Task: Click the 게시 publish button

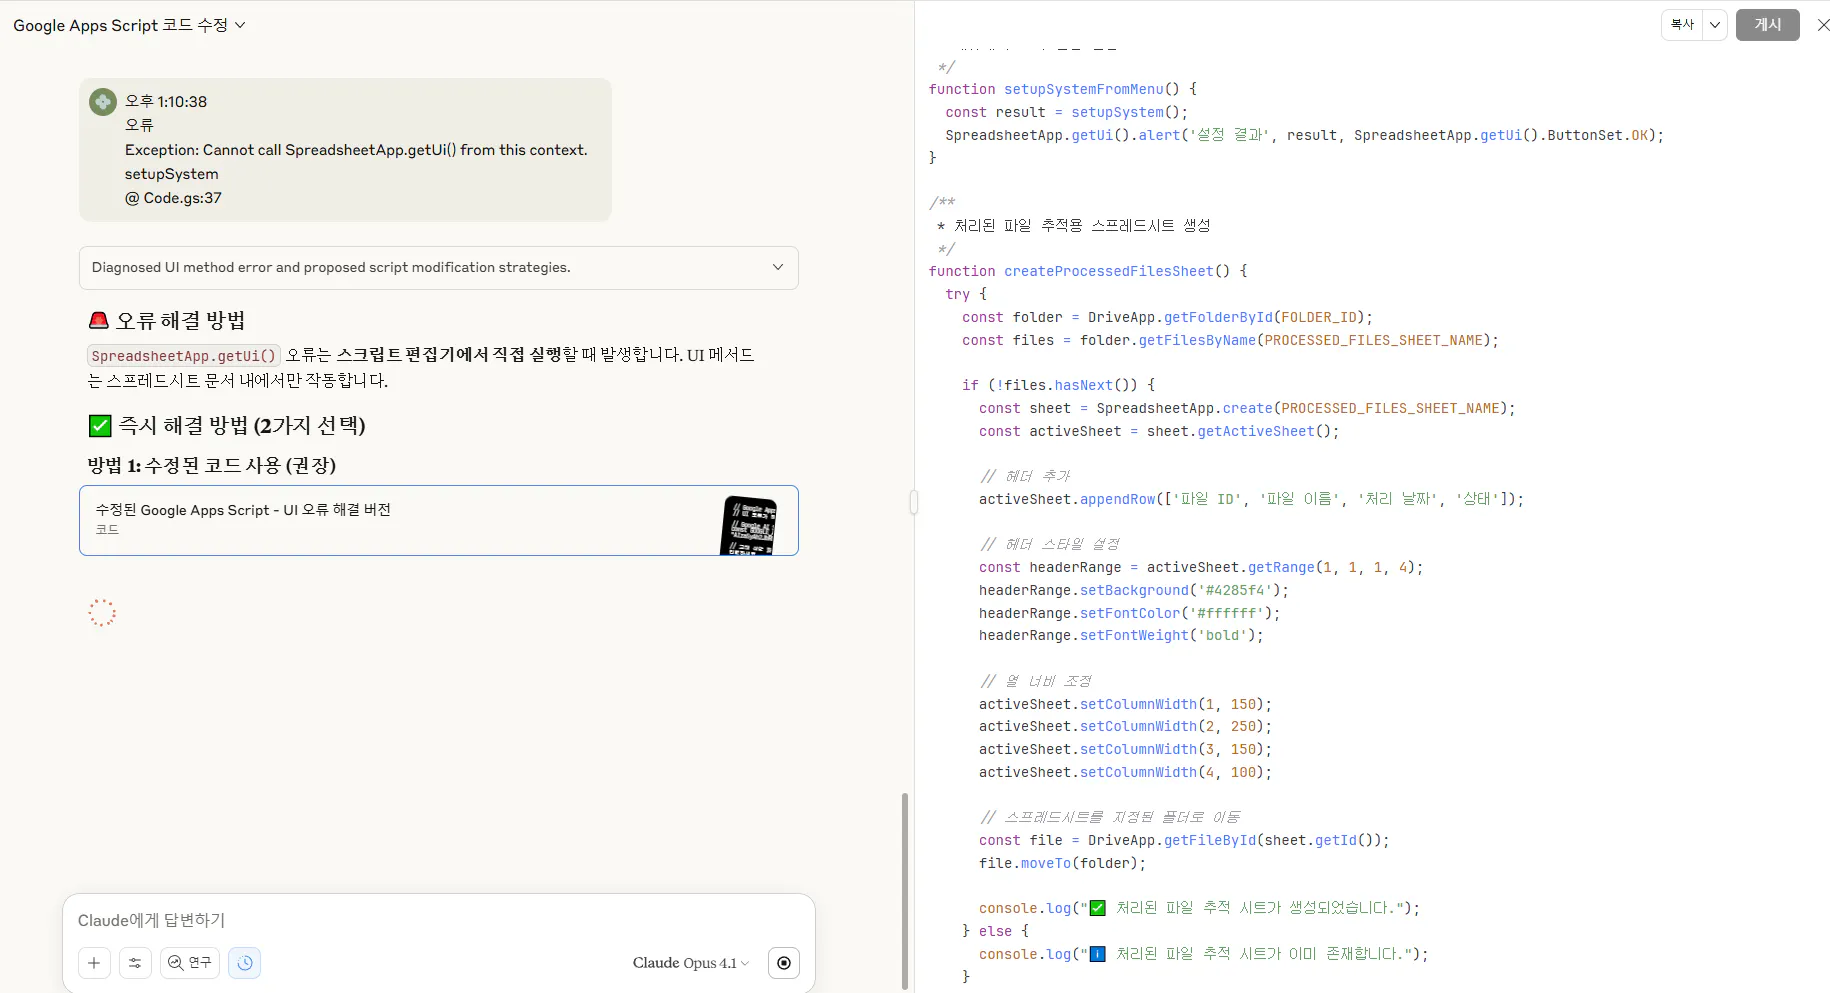Action: [x=1767, y=25]
